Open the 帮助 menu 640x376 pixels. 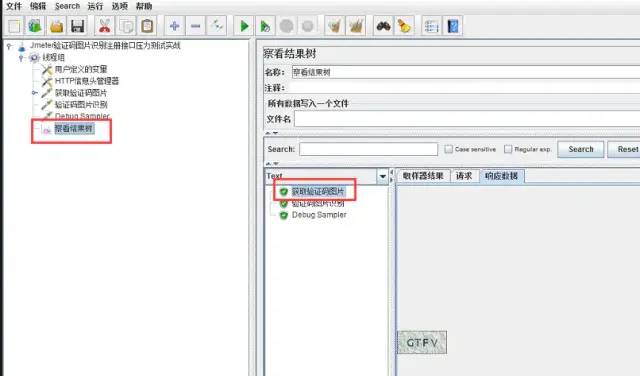[144, 6]
